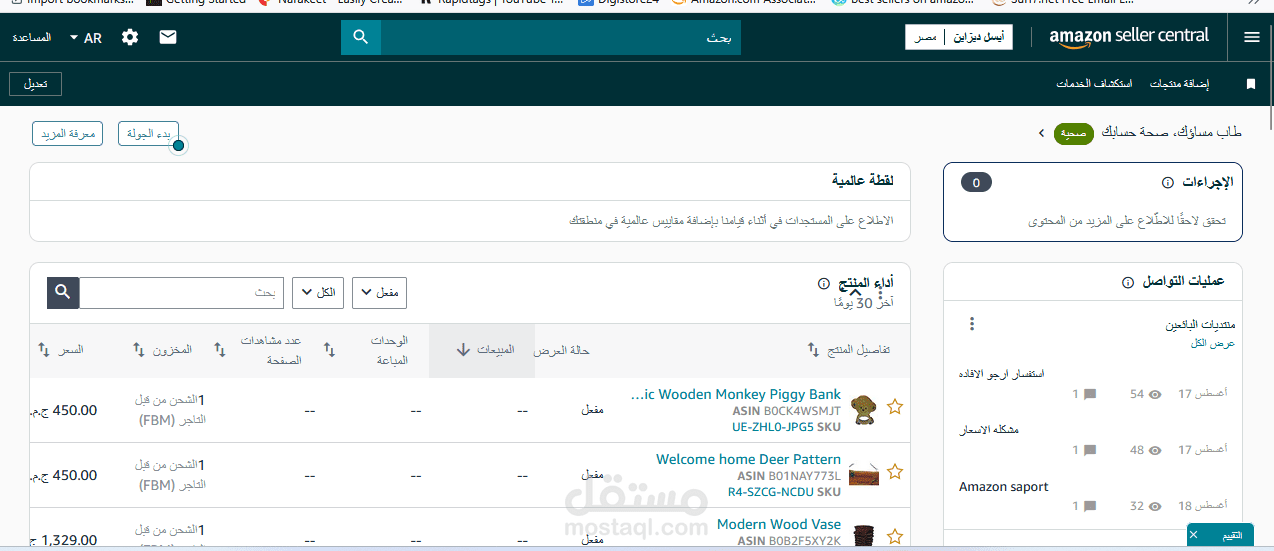Sort by تفاصيل المنتج column arrows

(813, 350)
